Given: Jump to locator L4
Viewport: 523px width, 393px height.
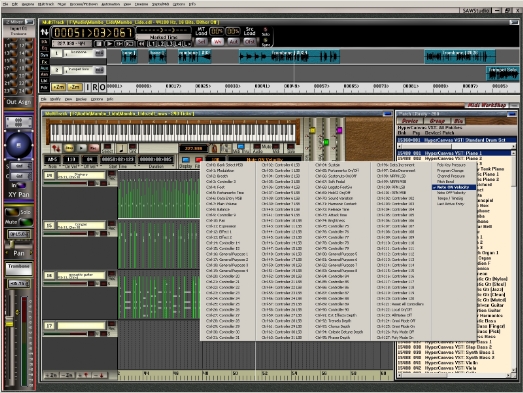Looking at the screenshot, I should pyautogui.click(x=178, y=44).
